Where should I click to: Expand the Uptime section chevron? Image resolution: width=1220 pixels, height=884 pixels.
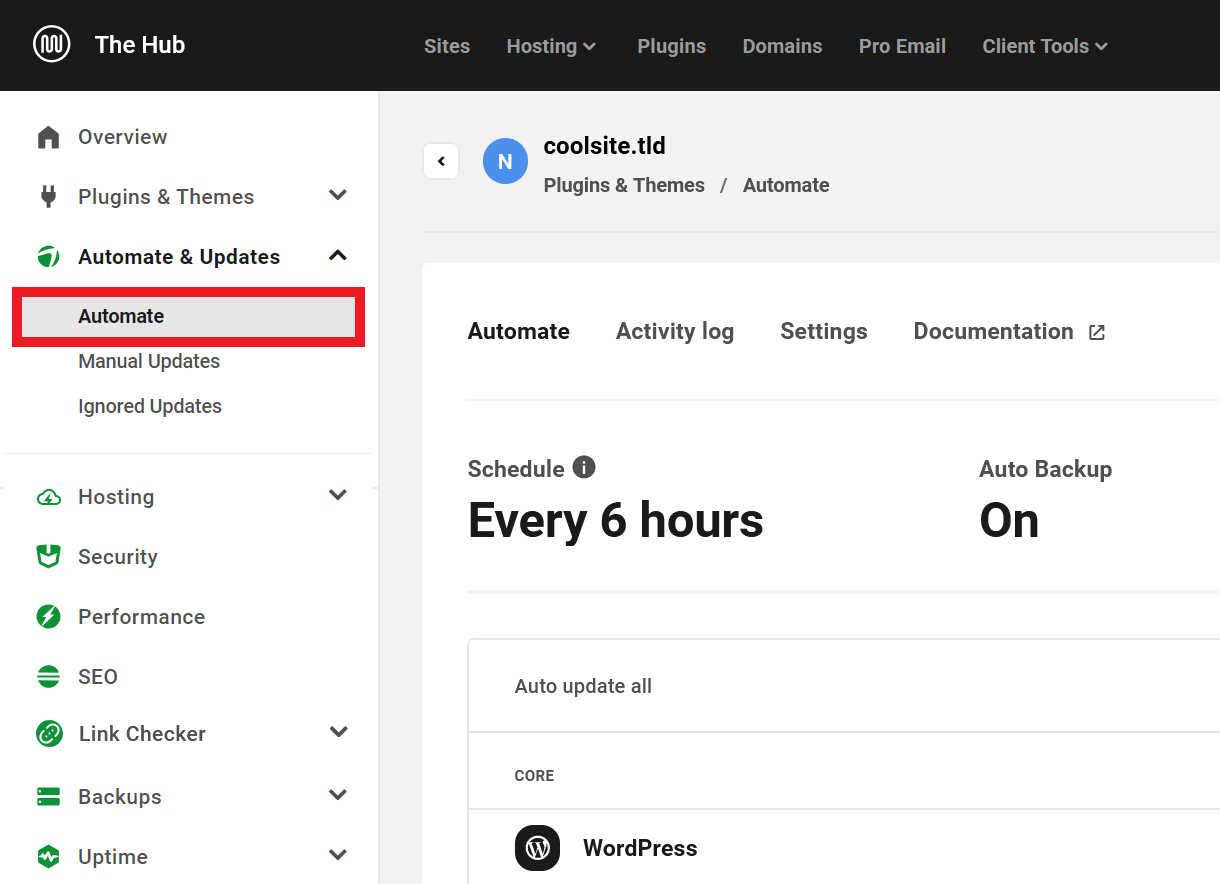pyautogui.click(x=338, y=855)
